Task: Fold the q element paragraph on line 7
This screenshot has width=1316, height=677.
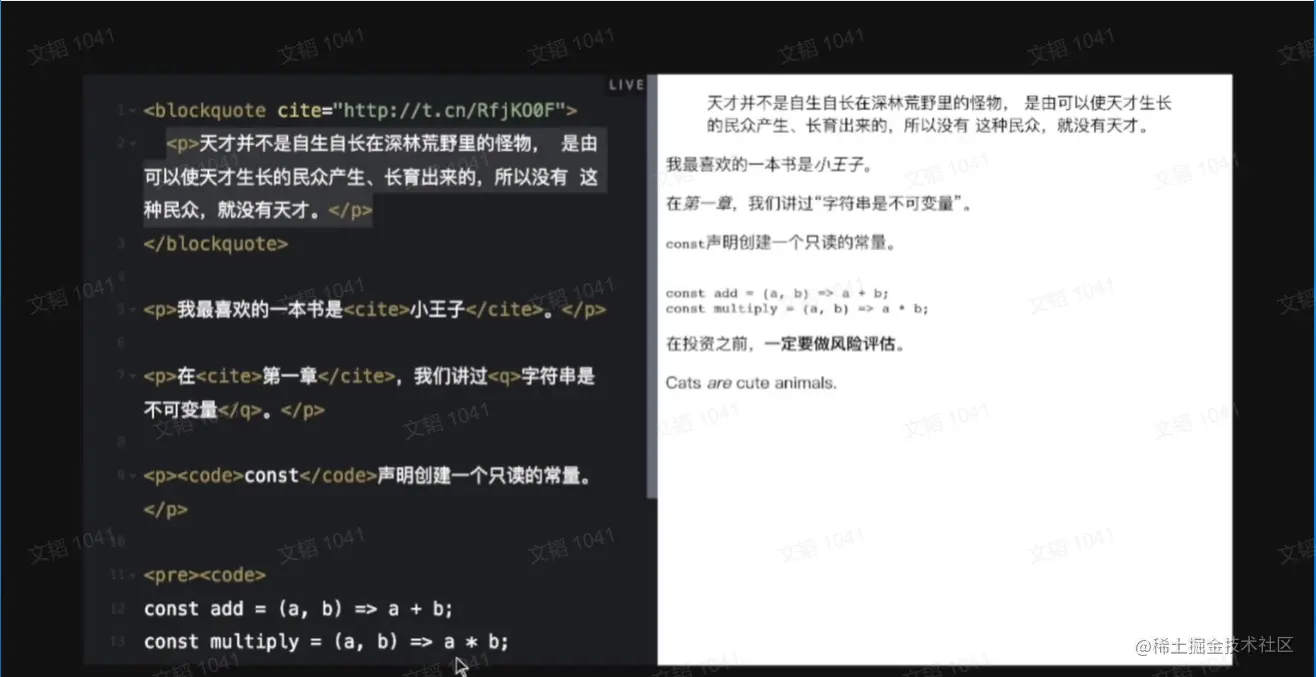Action: [133, 376]
